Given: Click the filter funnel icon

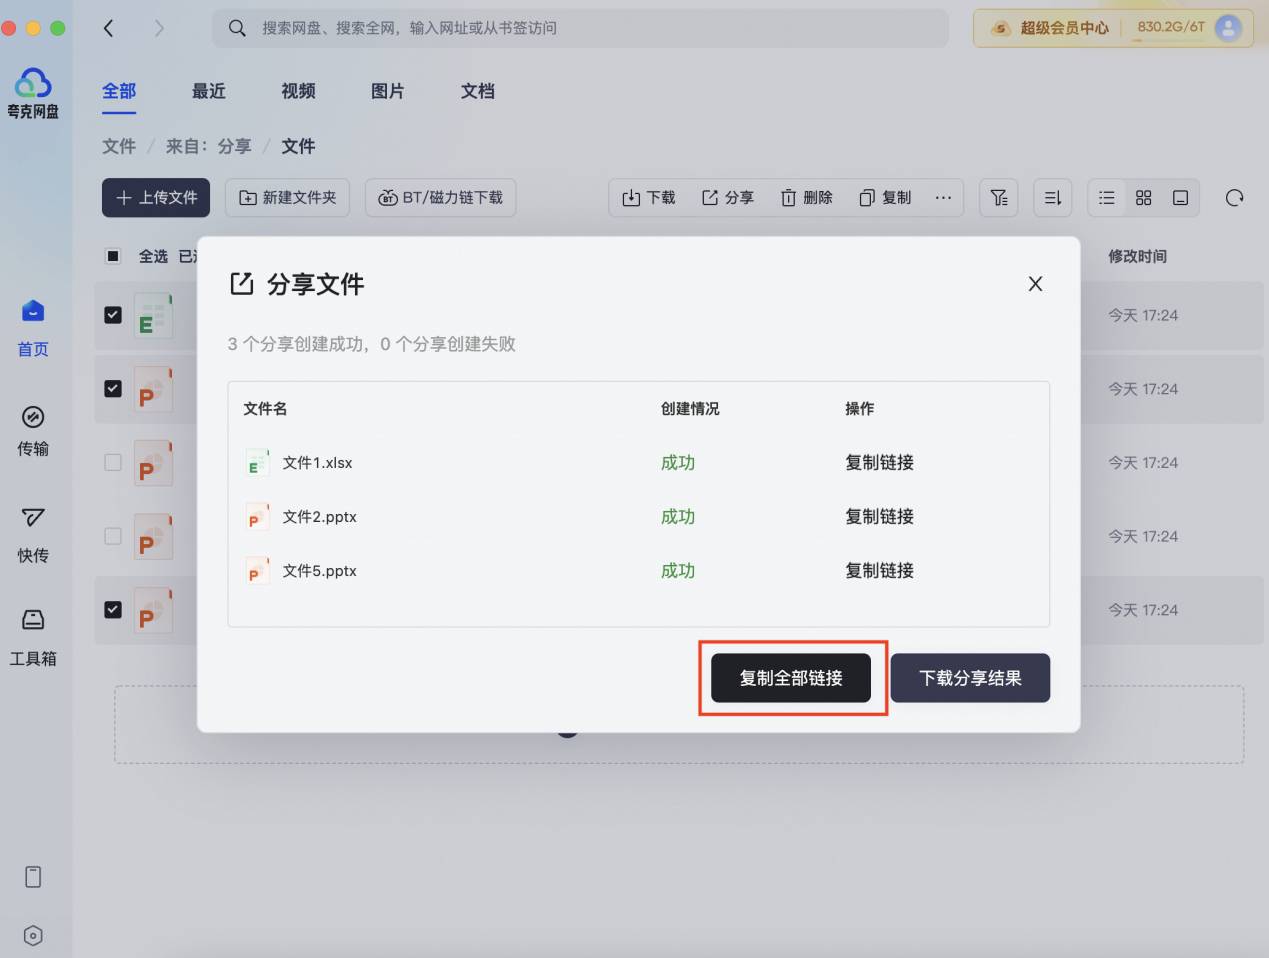Looking at the screenshot, I should 998,198.
